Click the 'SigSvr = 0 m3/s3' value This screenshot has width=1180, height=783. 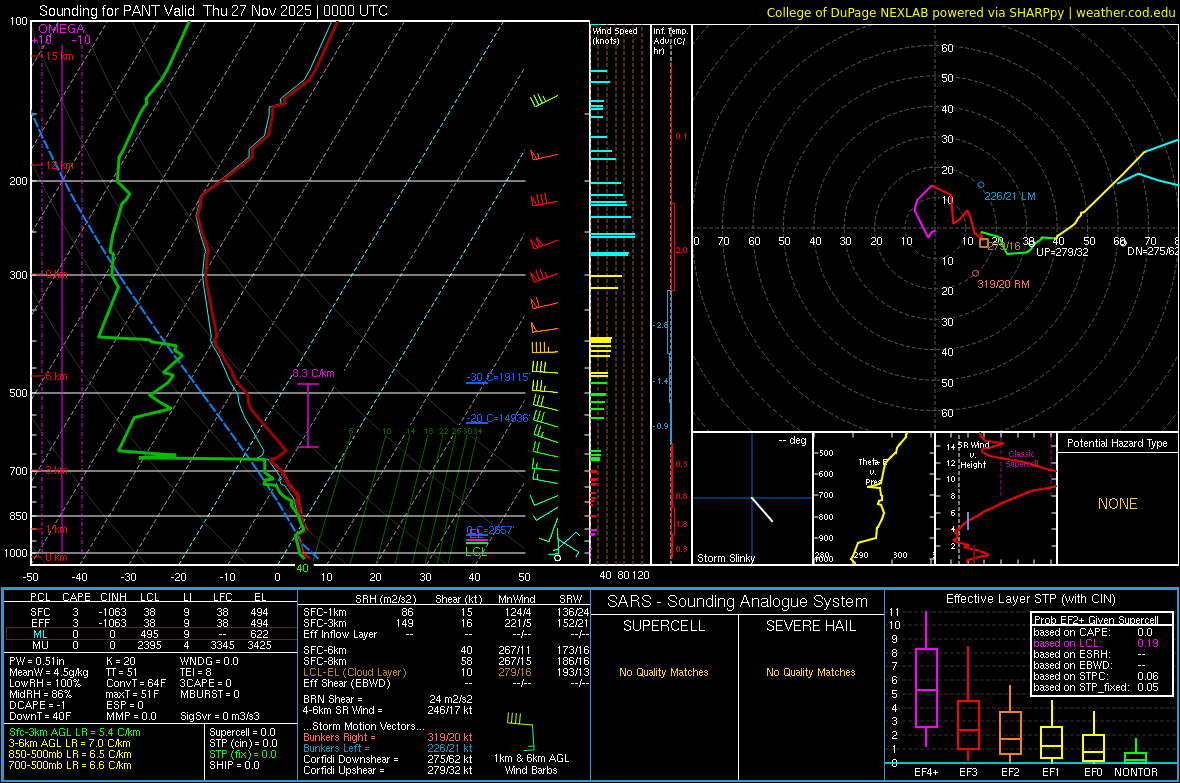[x=220, y=716]
